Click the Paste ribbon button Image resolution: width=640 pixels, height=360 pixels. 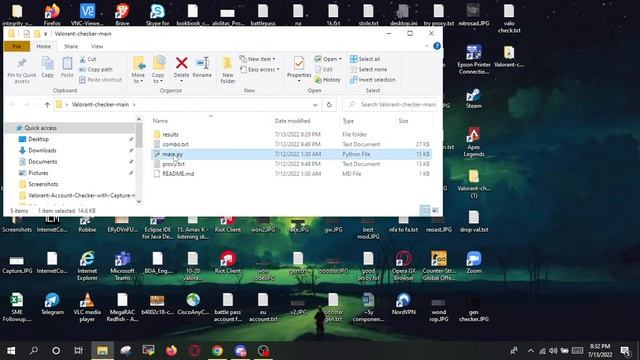point(67,68)
